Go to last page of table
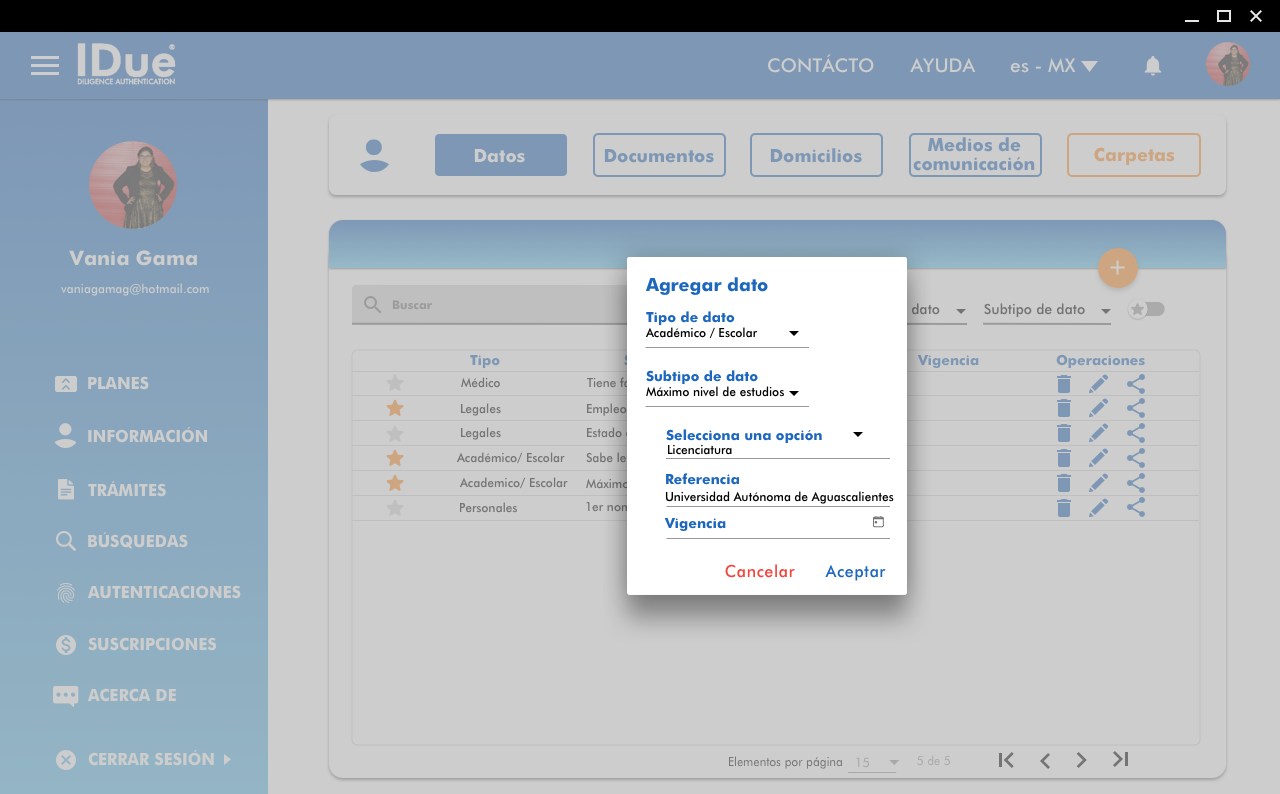 (1120, 760)
